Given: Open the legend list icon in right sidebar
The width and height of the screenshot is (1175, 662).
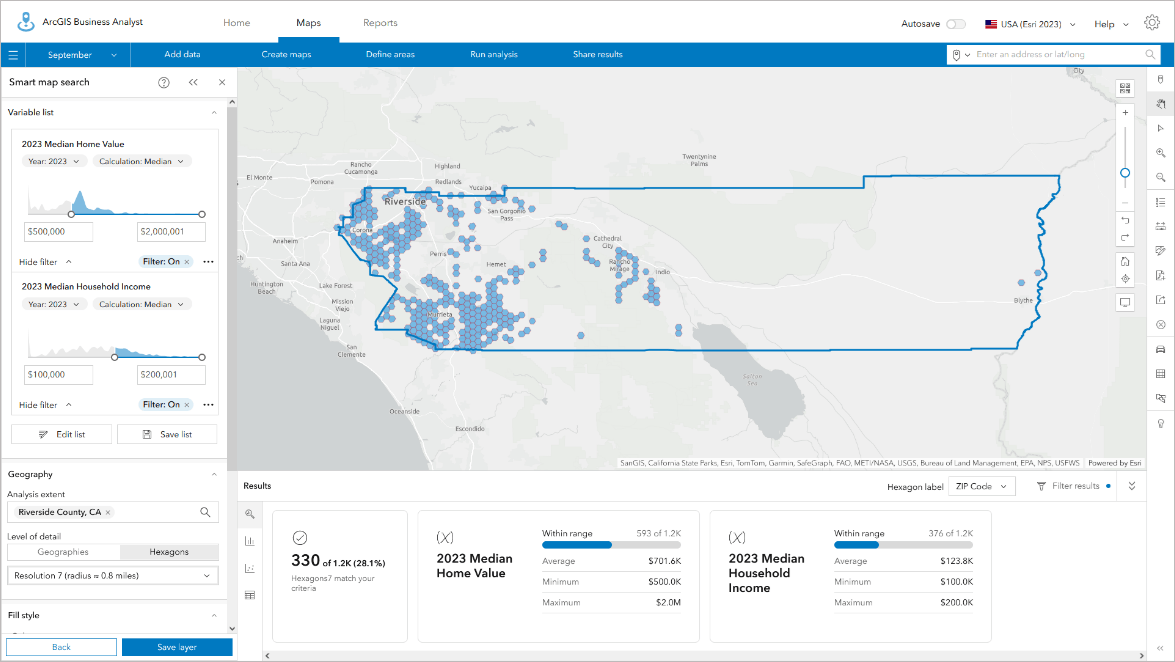Looking at the screenshot, I should 1159,202.
